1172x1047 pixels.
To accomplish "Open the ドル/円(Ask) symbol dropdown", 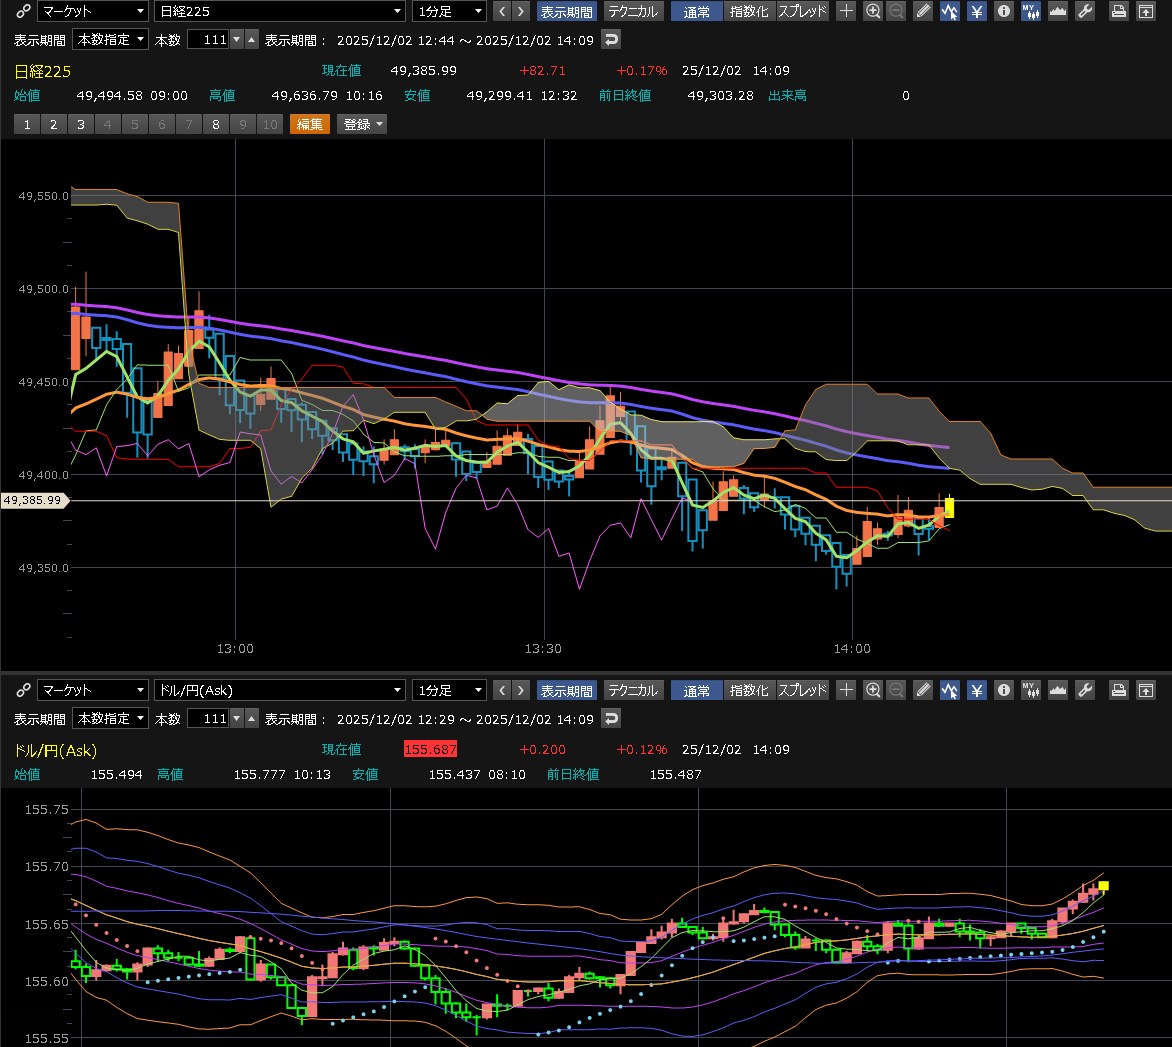I will coord(279,690).
